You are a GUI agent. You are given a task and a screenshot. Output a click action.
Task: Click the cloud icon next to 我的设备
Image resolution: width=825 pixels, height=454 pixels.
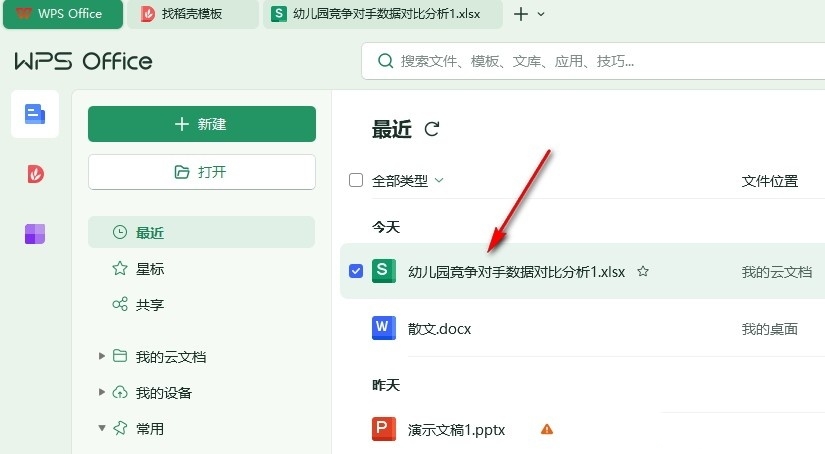(x=120, y=392)
